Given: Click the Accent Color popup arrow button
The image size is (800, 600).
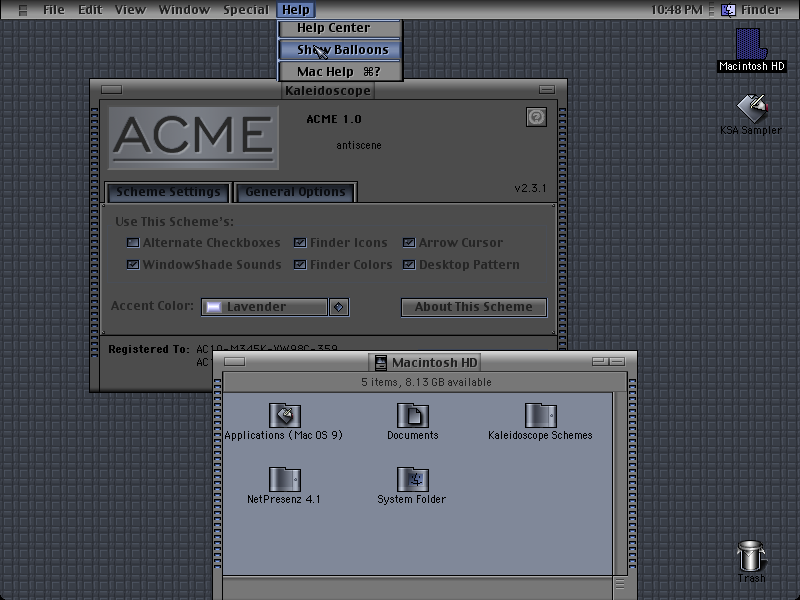Looking at the screenshot, I should (x=339, y=307).
